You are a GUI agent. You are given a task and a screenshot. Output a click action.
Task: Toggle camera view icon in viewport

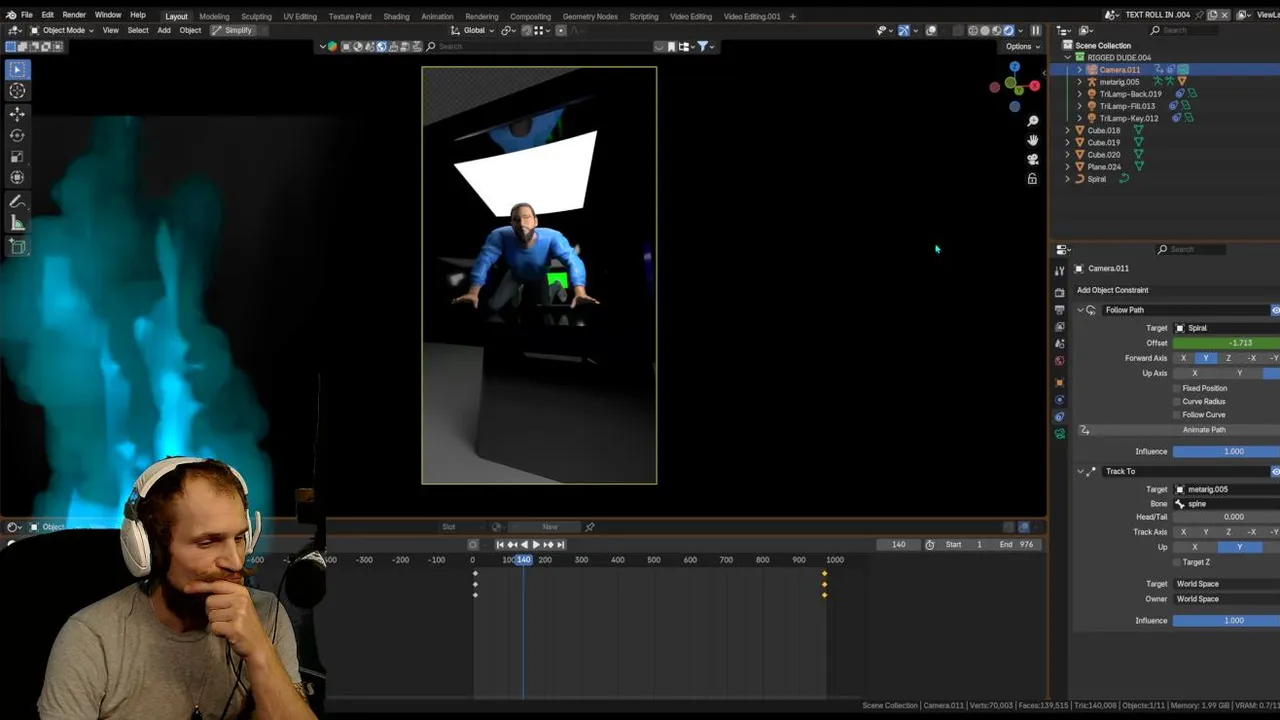pyautogui.click(x=1032, y=159)
